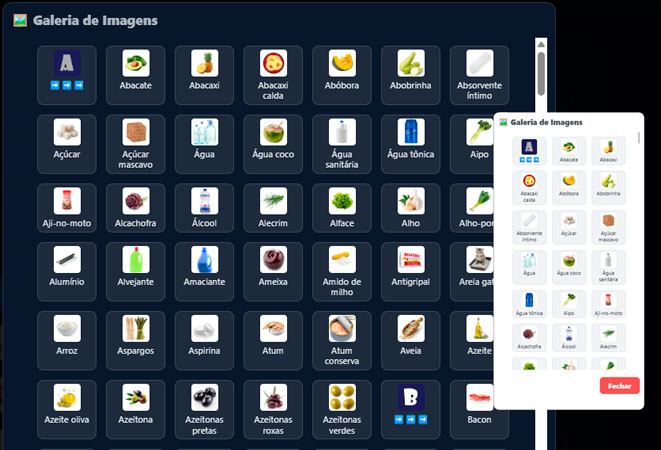
Task: Click the scroll up arrow of large gallery
Action: pos(541,44)
